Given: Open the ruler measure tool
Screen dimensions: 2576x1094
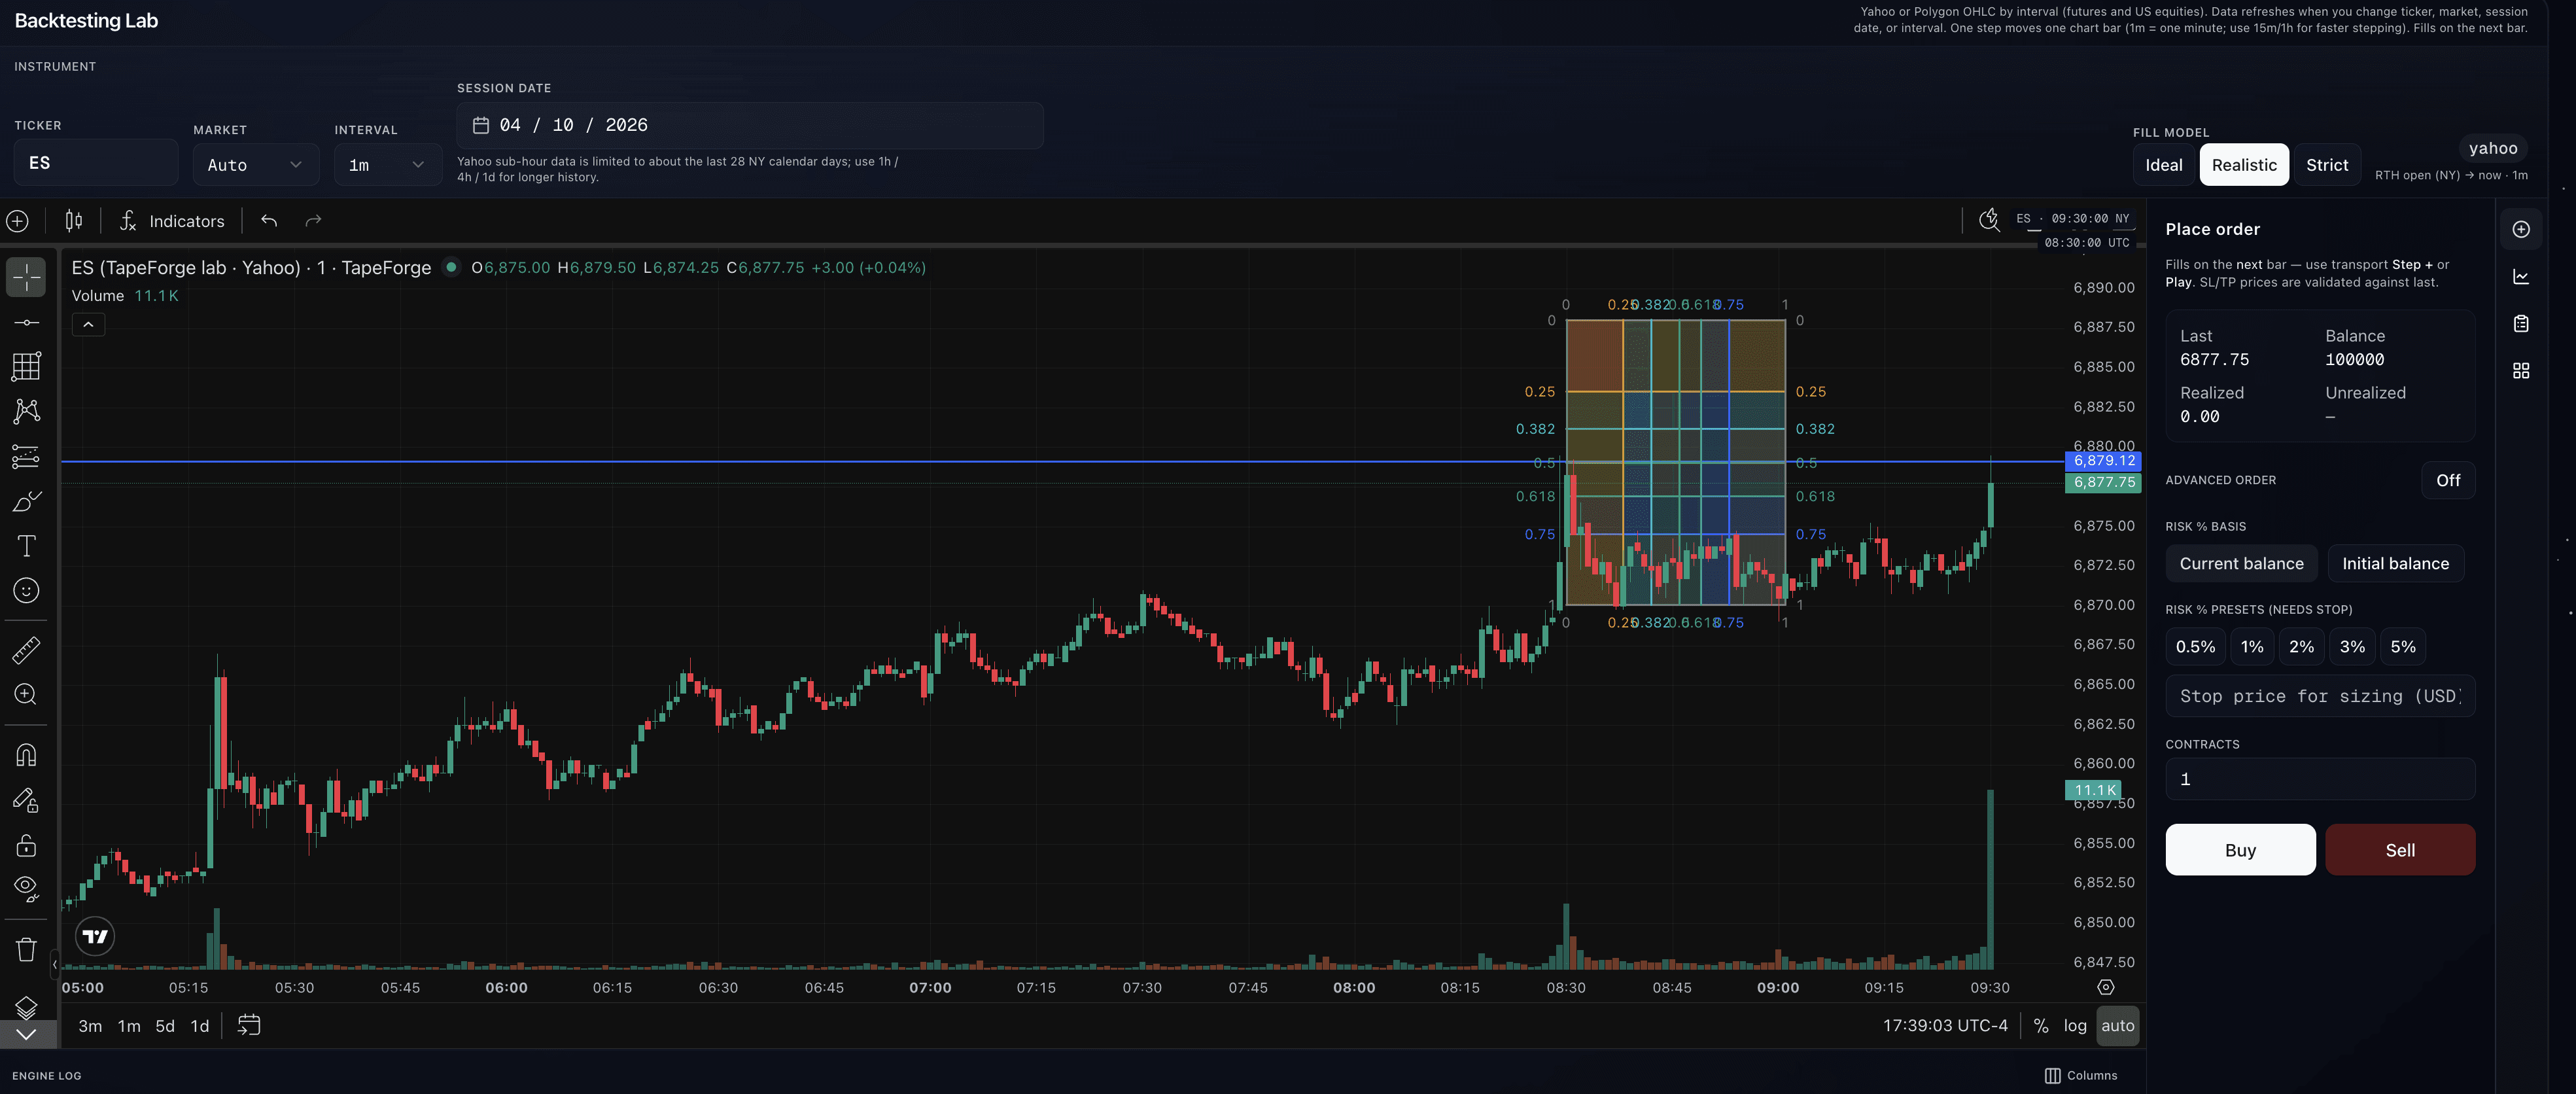Looking at the screenshot, I should pos(26,650).
